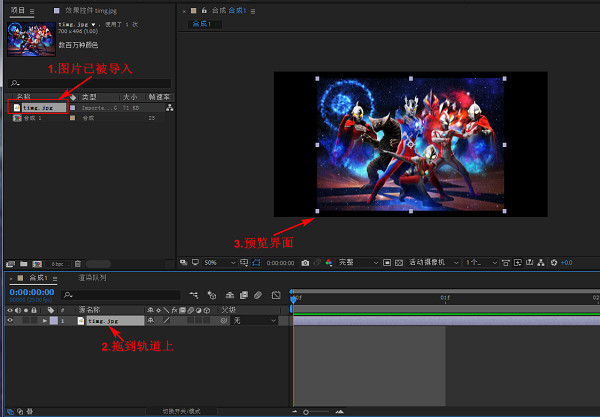Open the 活动摄像机 camera dropdown
The width and height of the screenshot is (600, 417).
pyautogui.click(x=433, y=263)
